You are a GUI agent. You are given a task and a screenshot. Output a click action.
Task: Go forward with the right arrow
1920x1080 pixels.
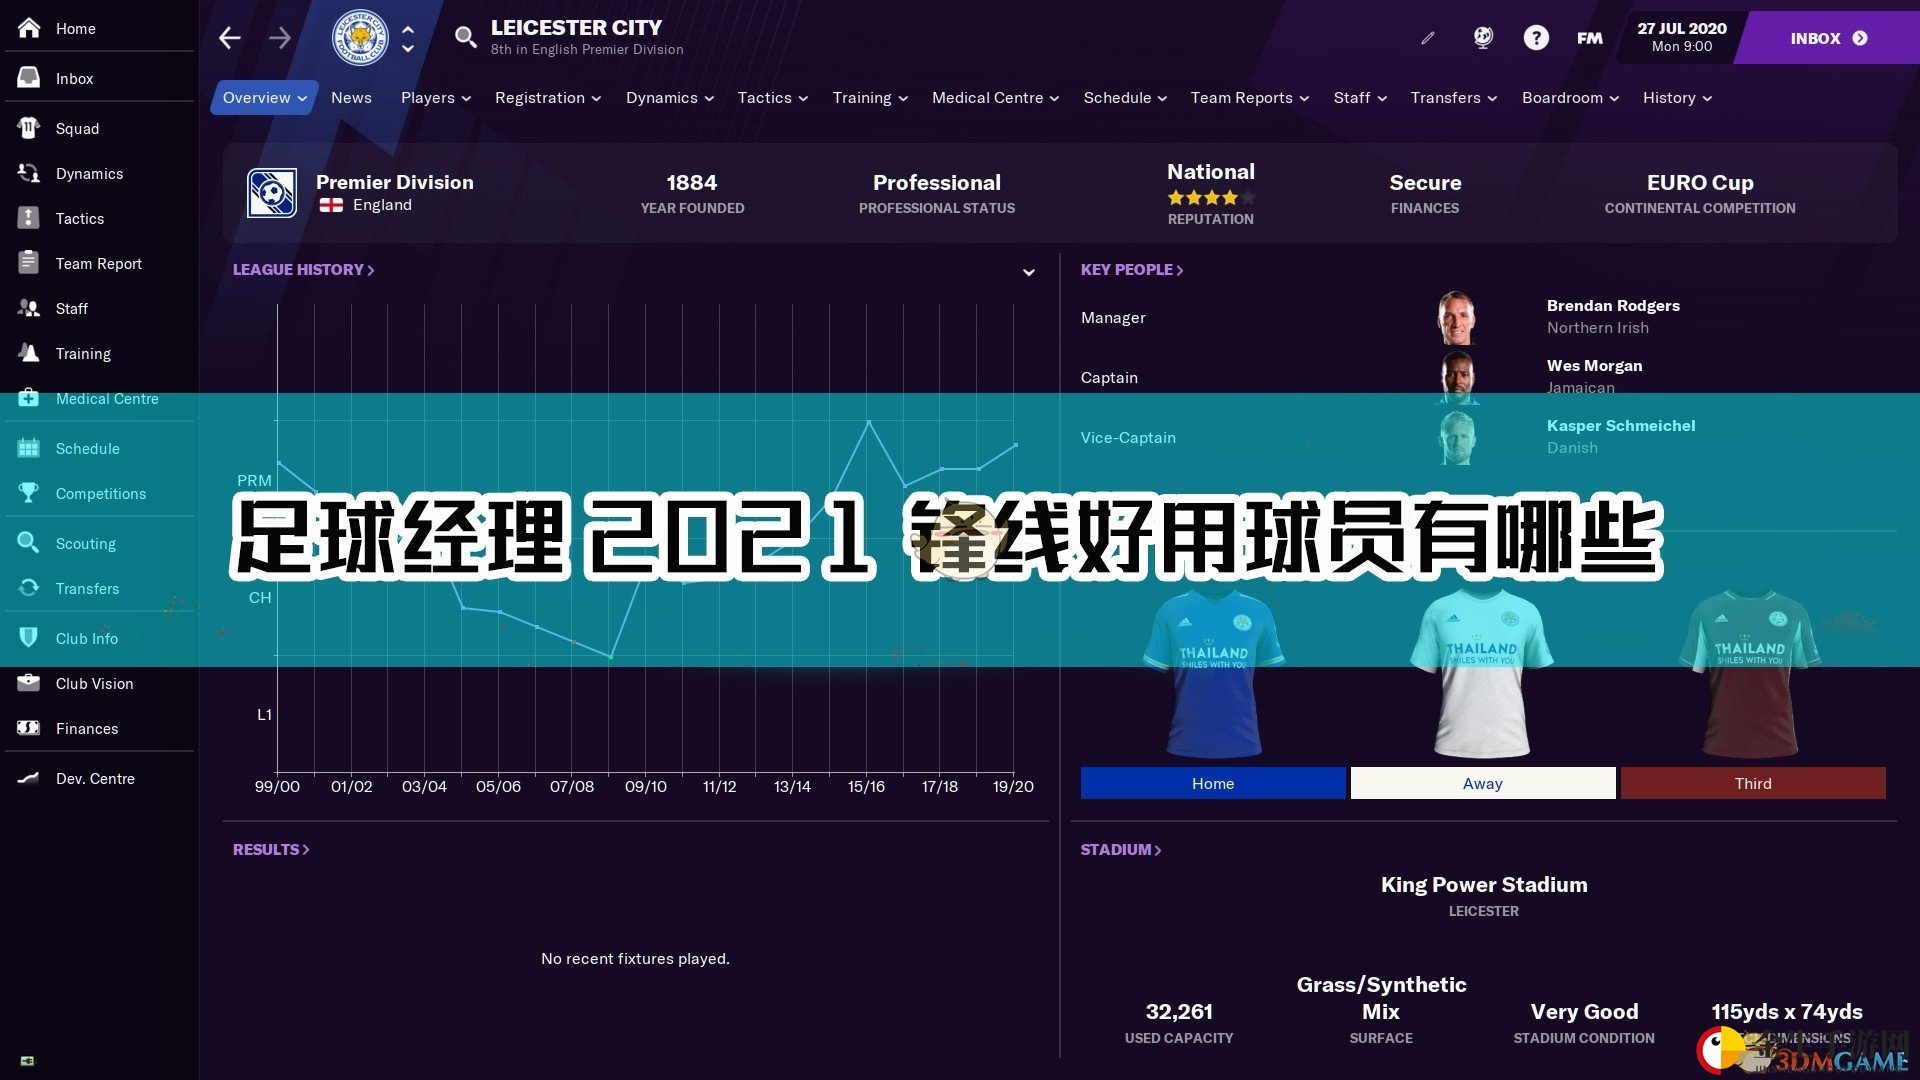coord(280,38)
